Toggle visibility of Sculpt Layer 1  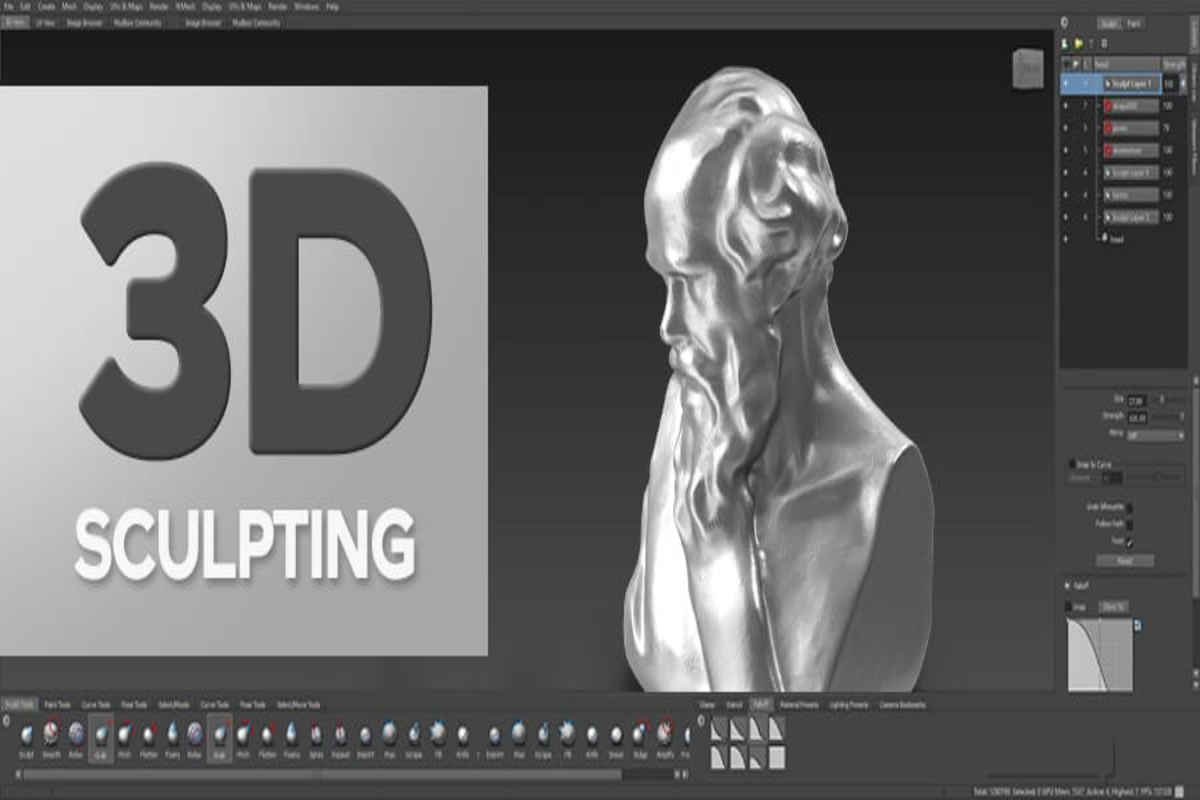click(x=1066, y=84)
